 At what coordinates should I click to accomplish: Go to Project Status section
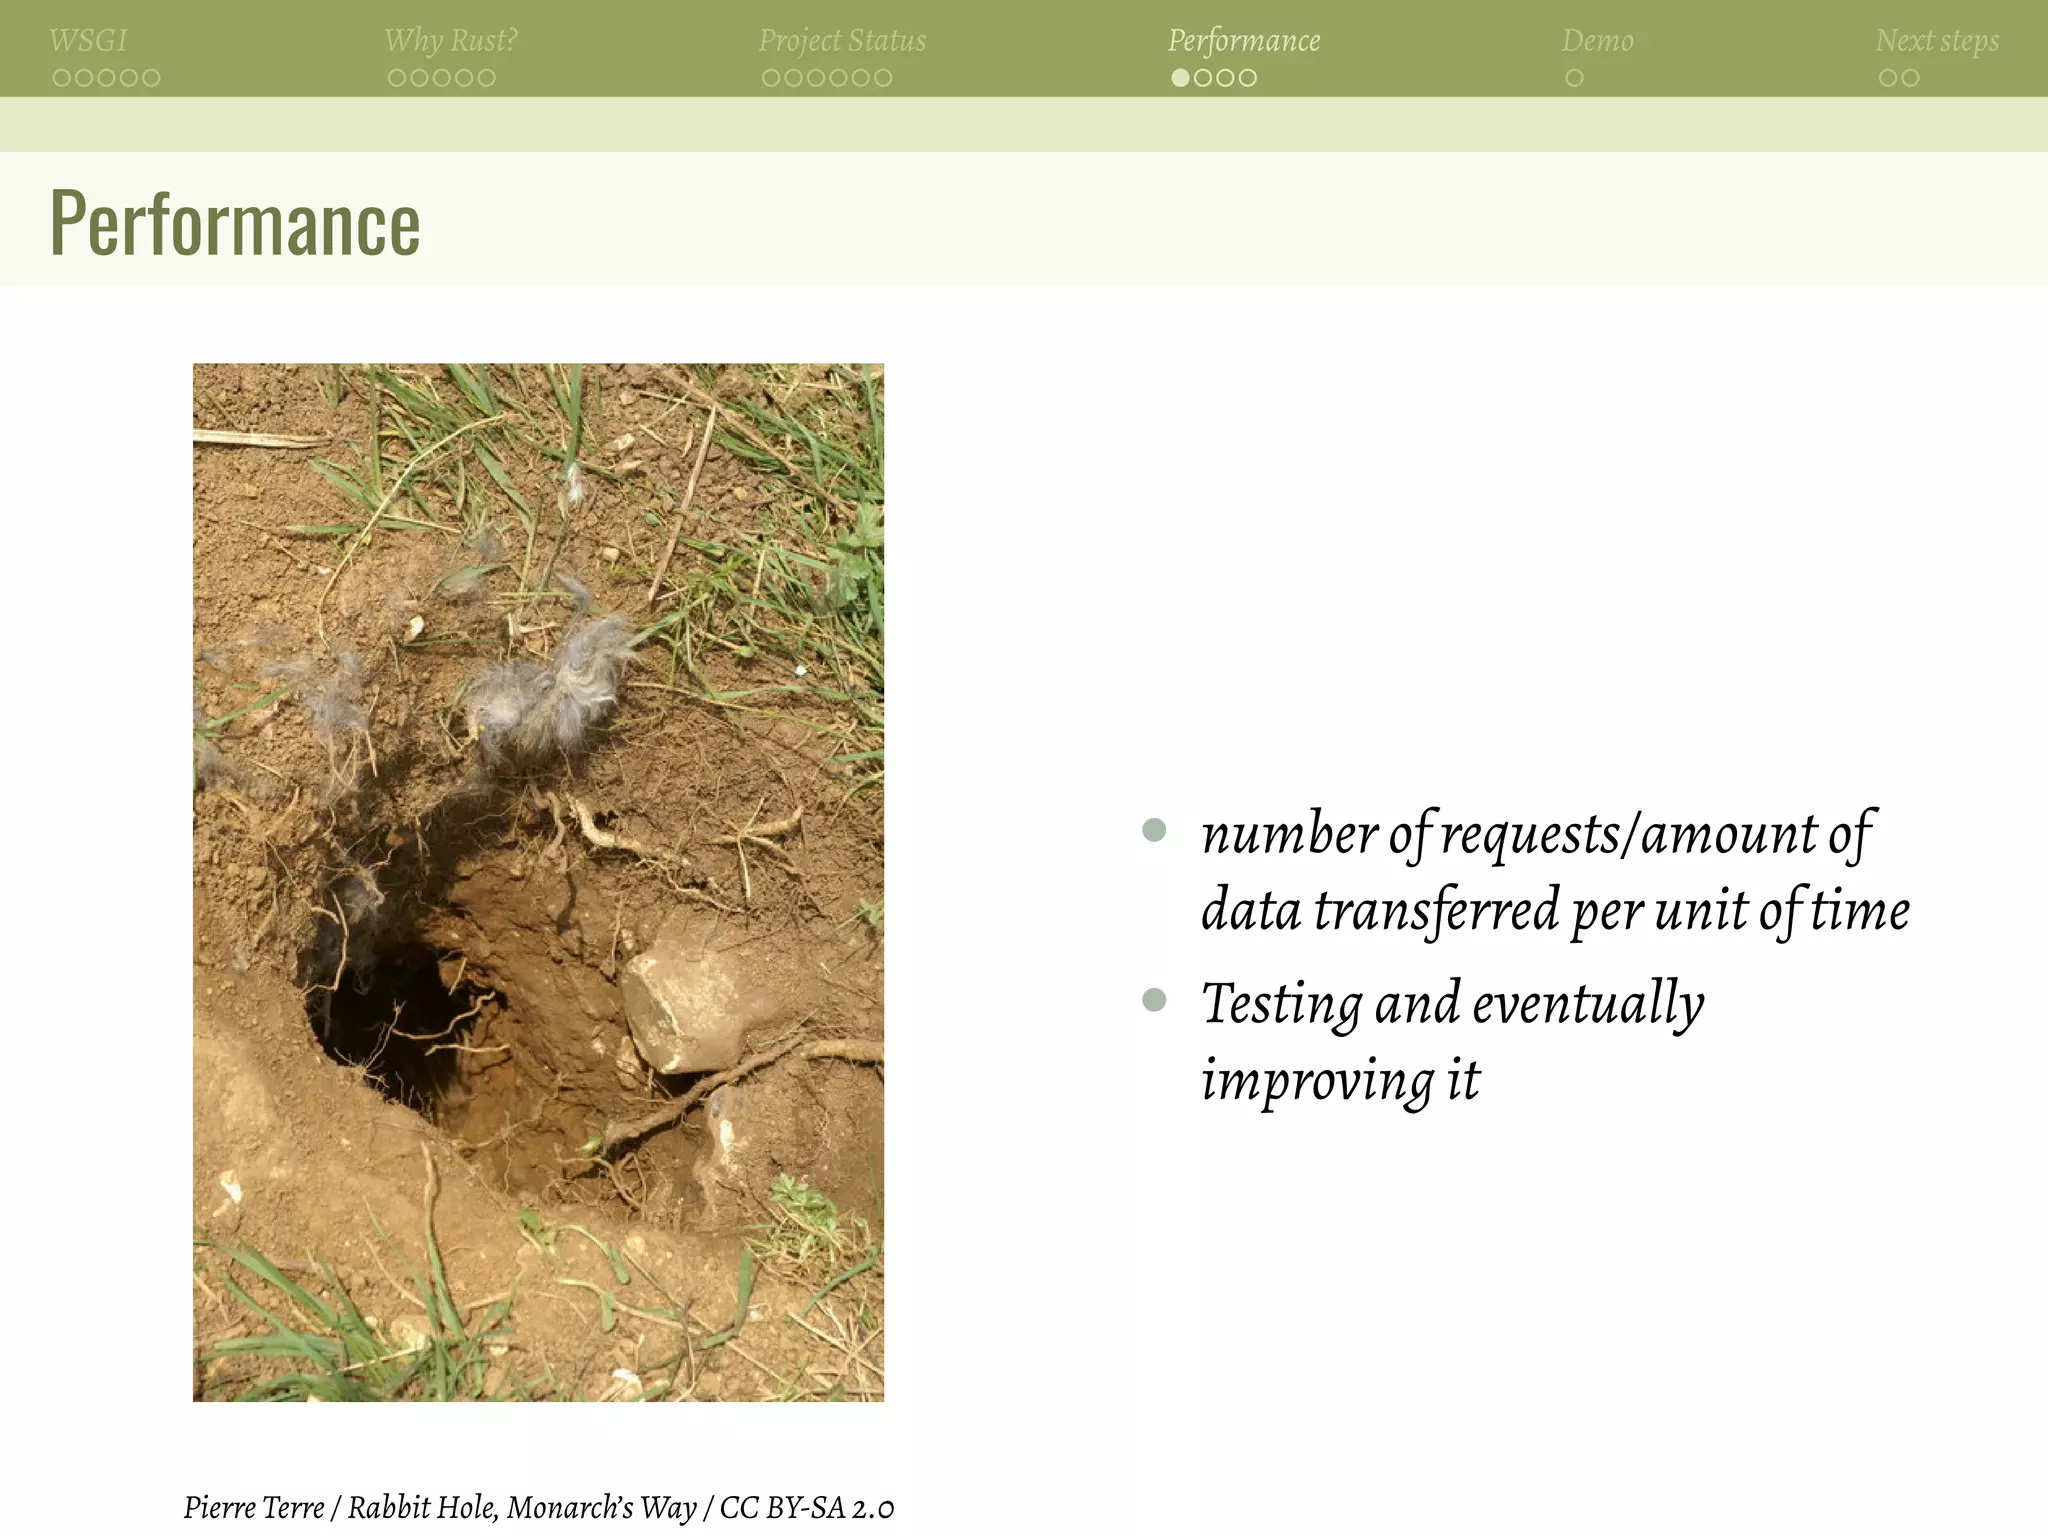click(842, 40)
